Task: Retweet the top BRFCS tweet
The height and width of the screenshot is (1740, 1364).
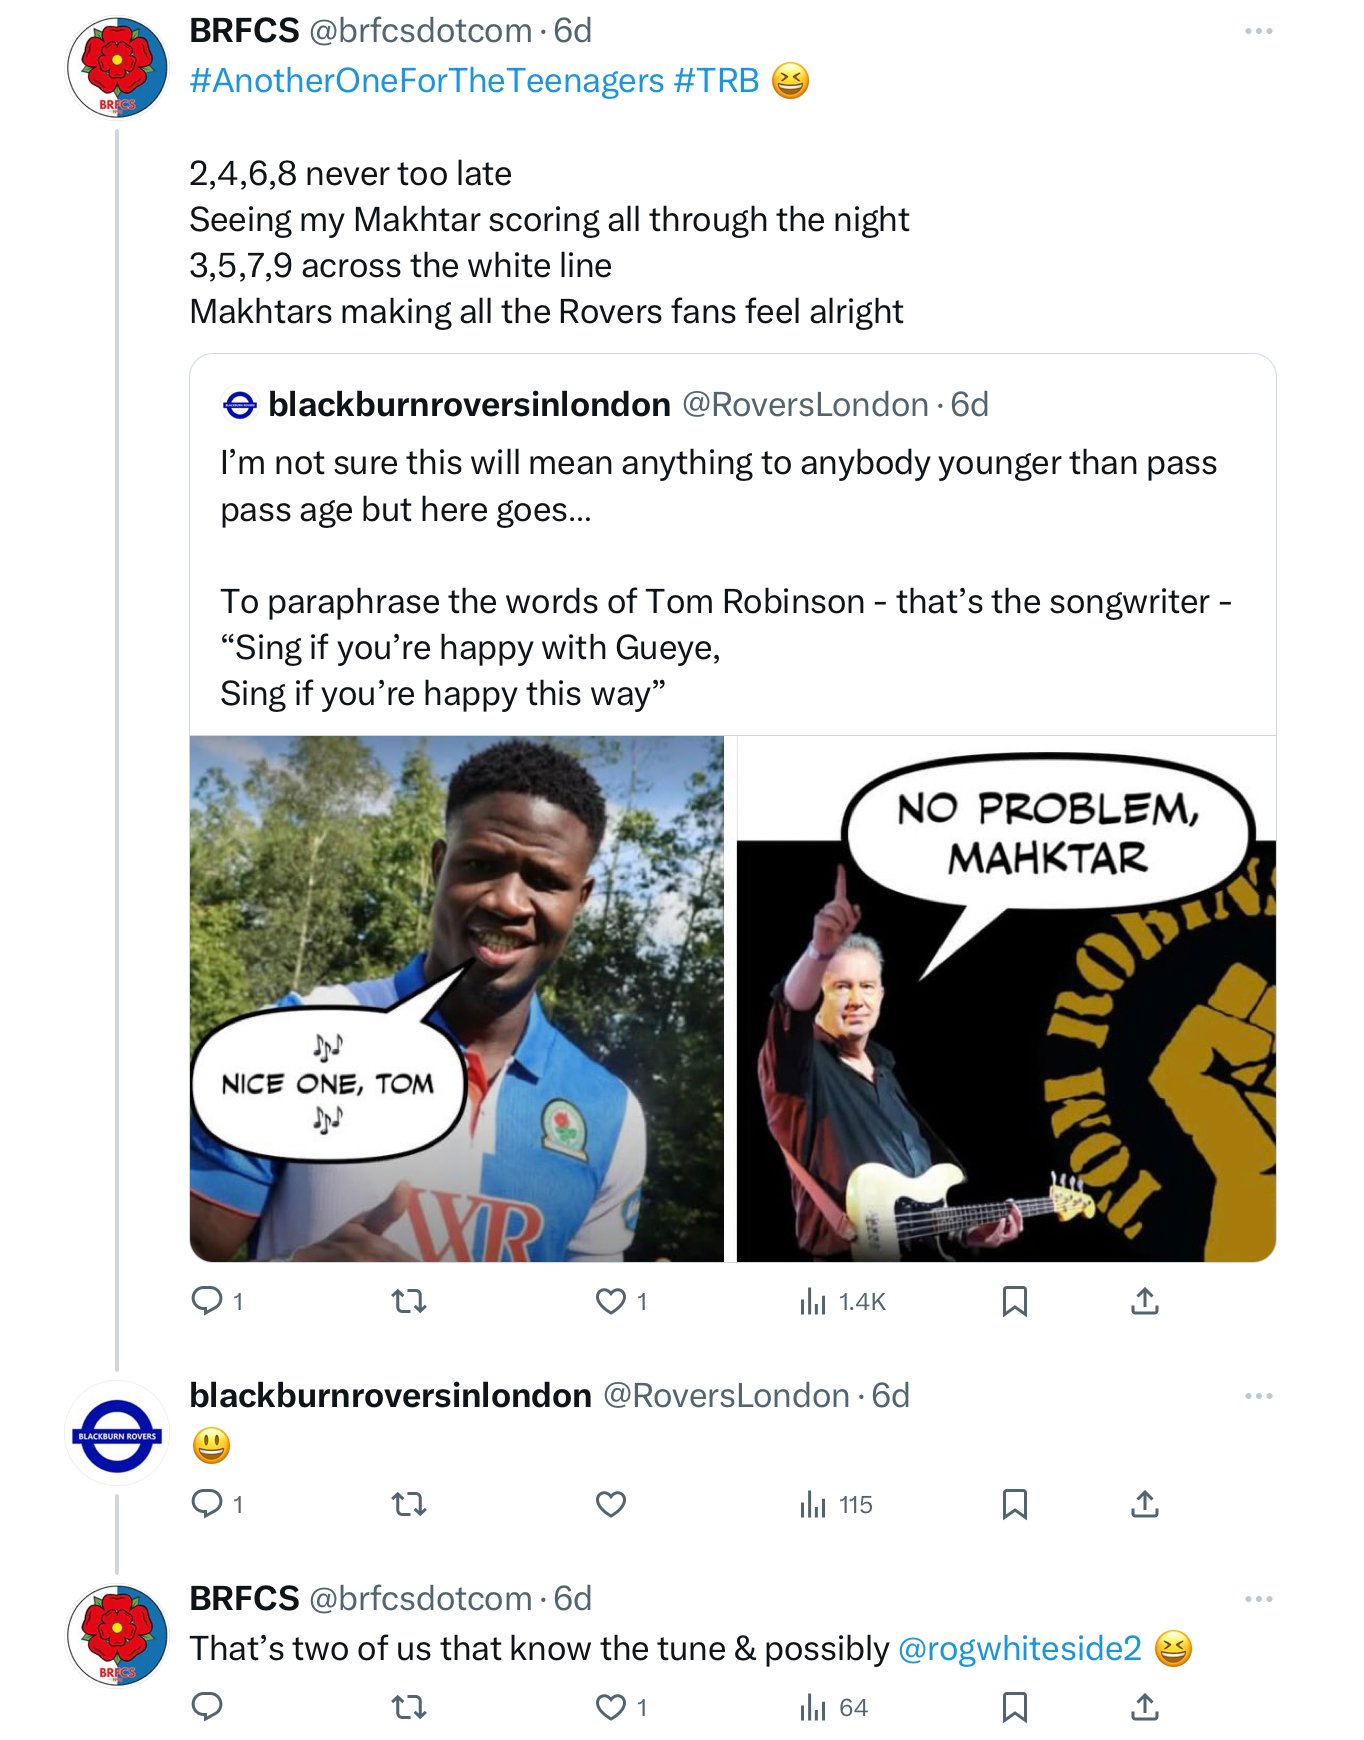Action: coord(408,1301)
